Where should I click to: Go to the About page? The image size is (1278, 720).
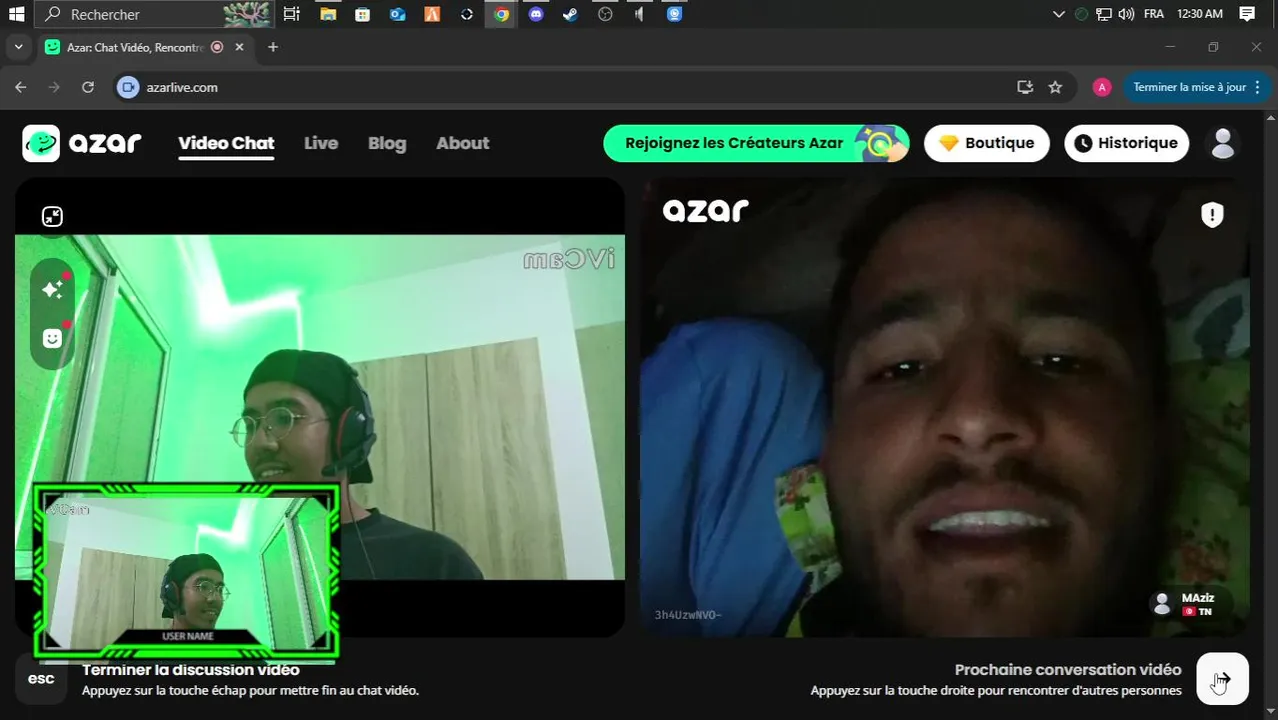pyautogui.click(x=462, y=143)
